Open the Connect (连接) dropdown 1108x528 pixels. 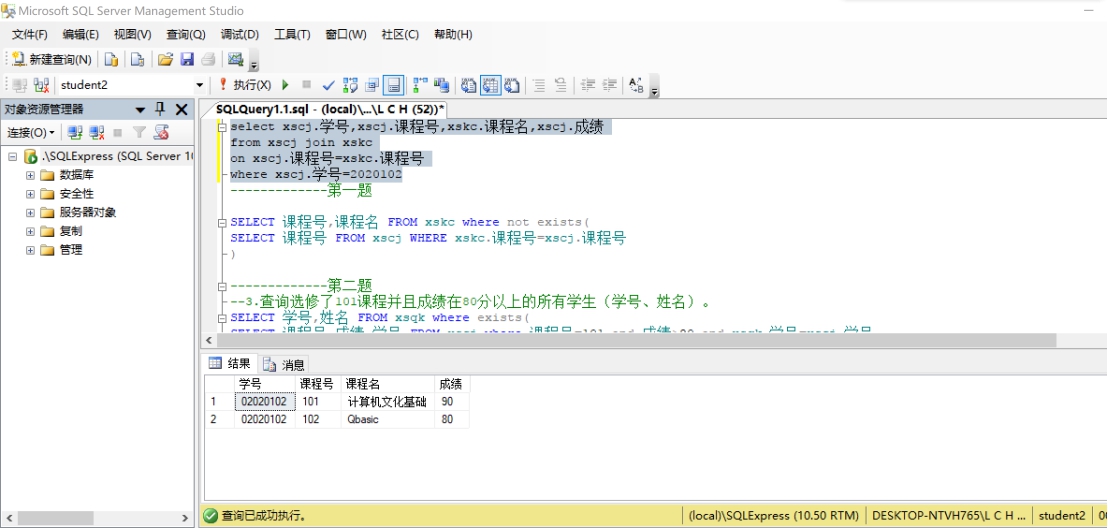point(31,132)
